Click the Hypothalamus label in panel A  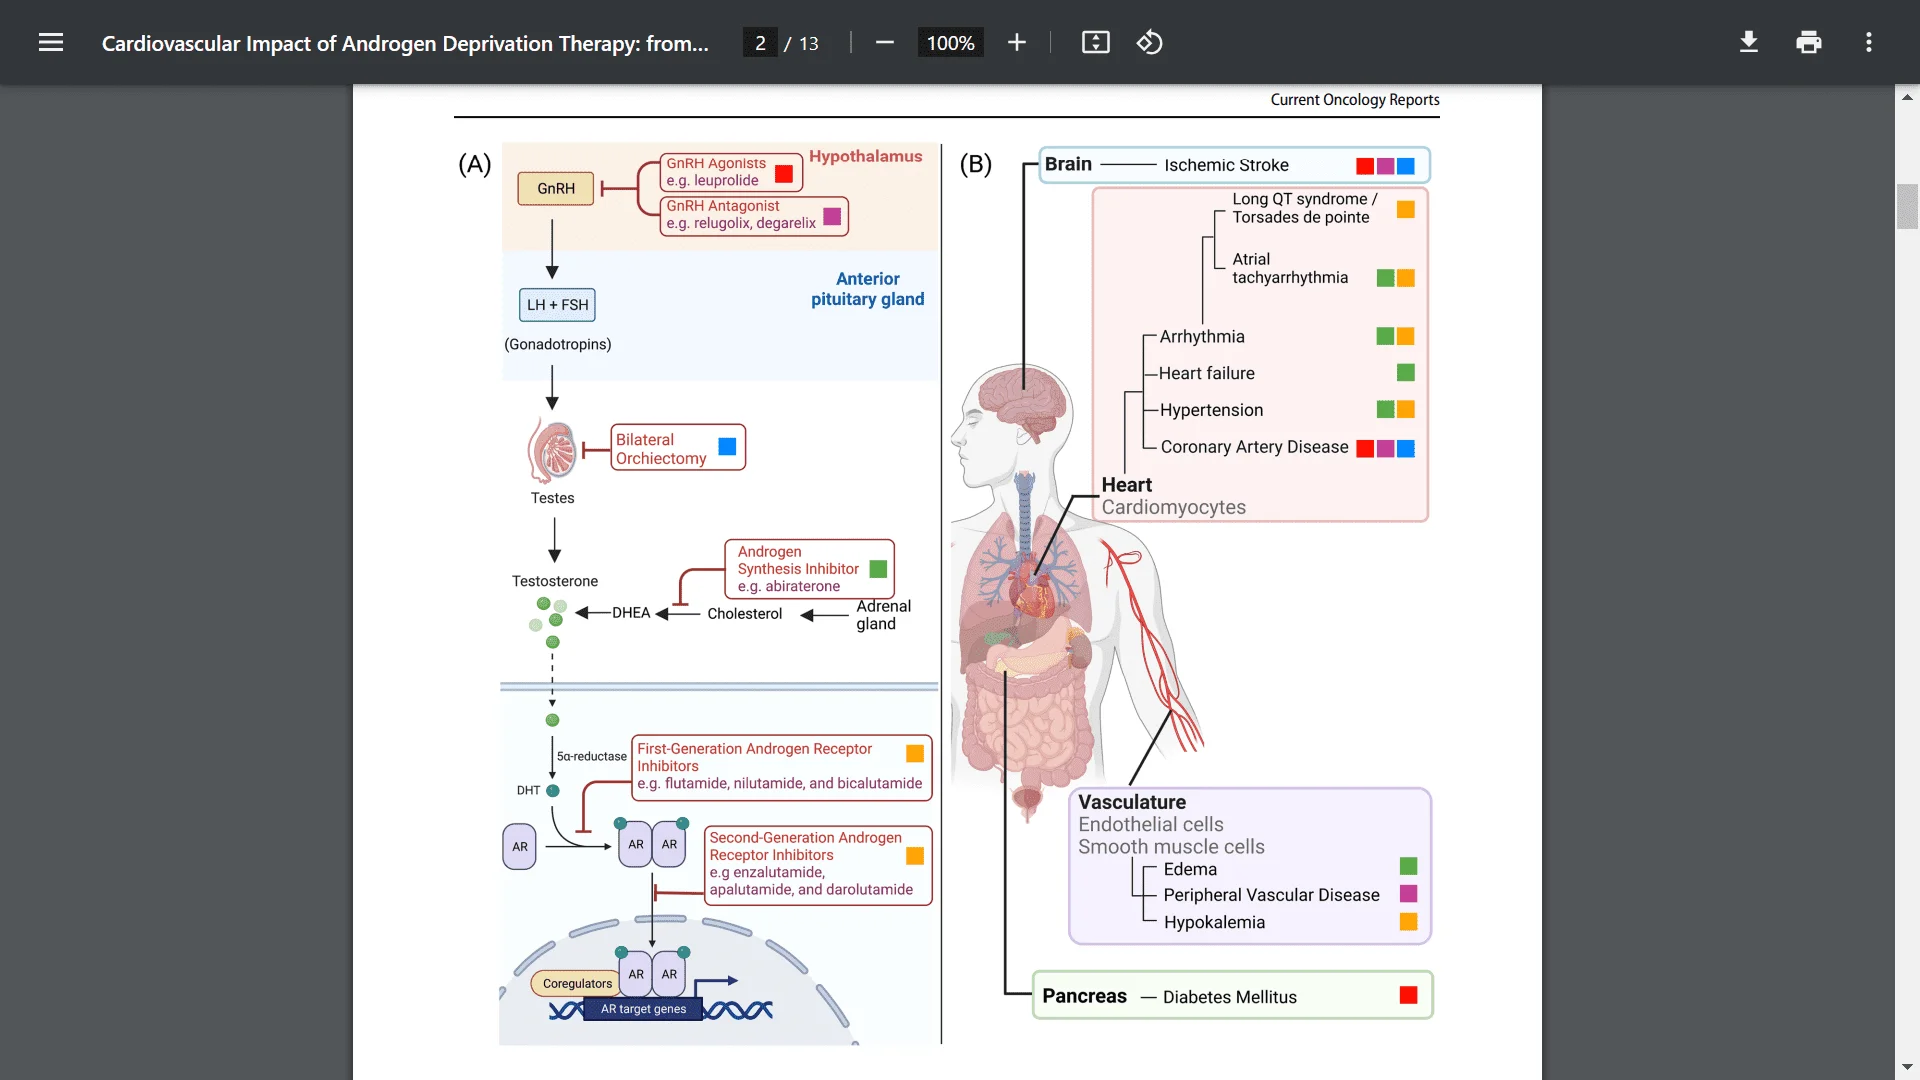(866, 156)
